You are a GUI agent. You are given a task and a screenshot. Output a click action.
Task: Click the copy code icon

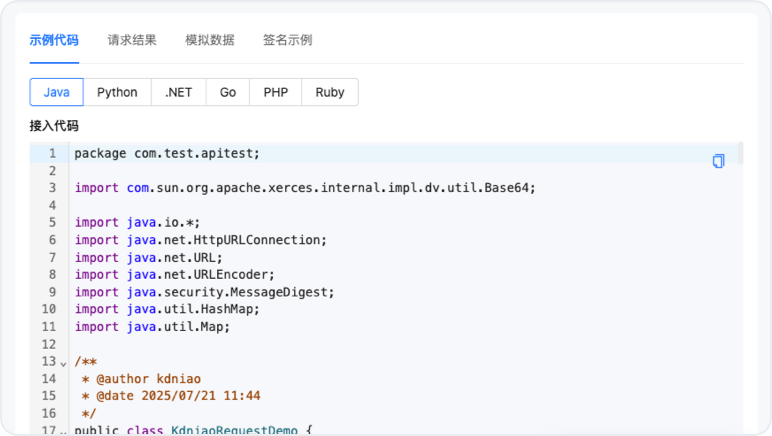[718, 161]
